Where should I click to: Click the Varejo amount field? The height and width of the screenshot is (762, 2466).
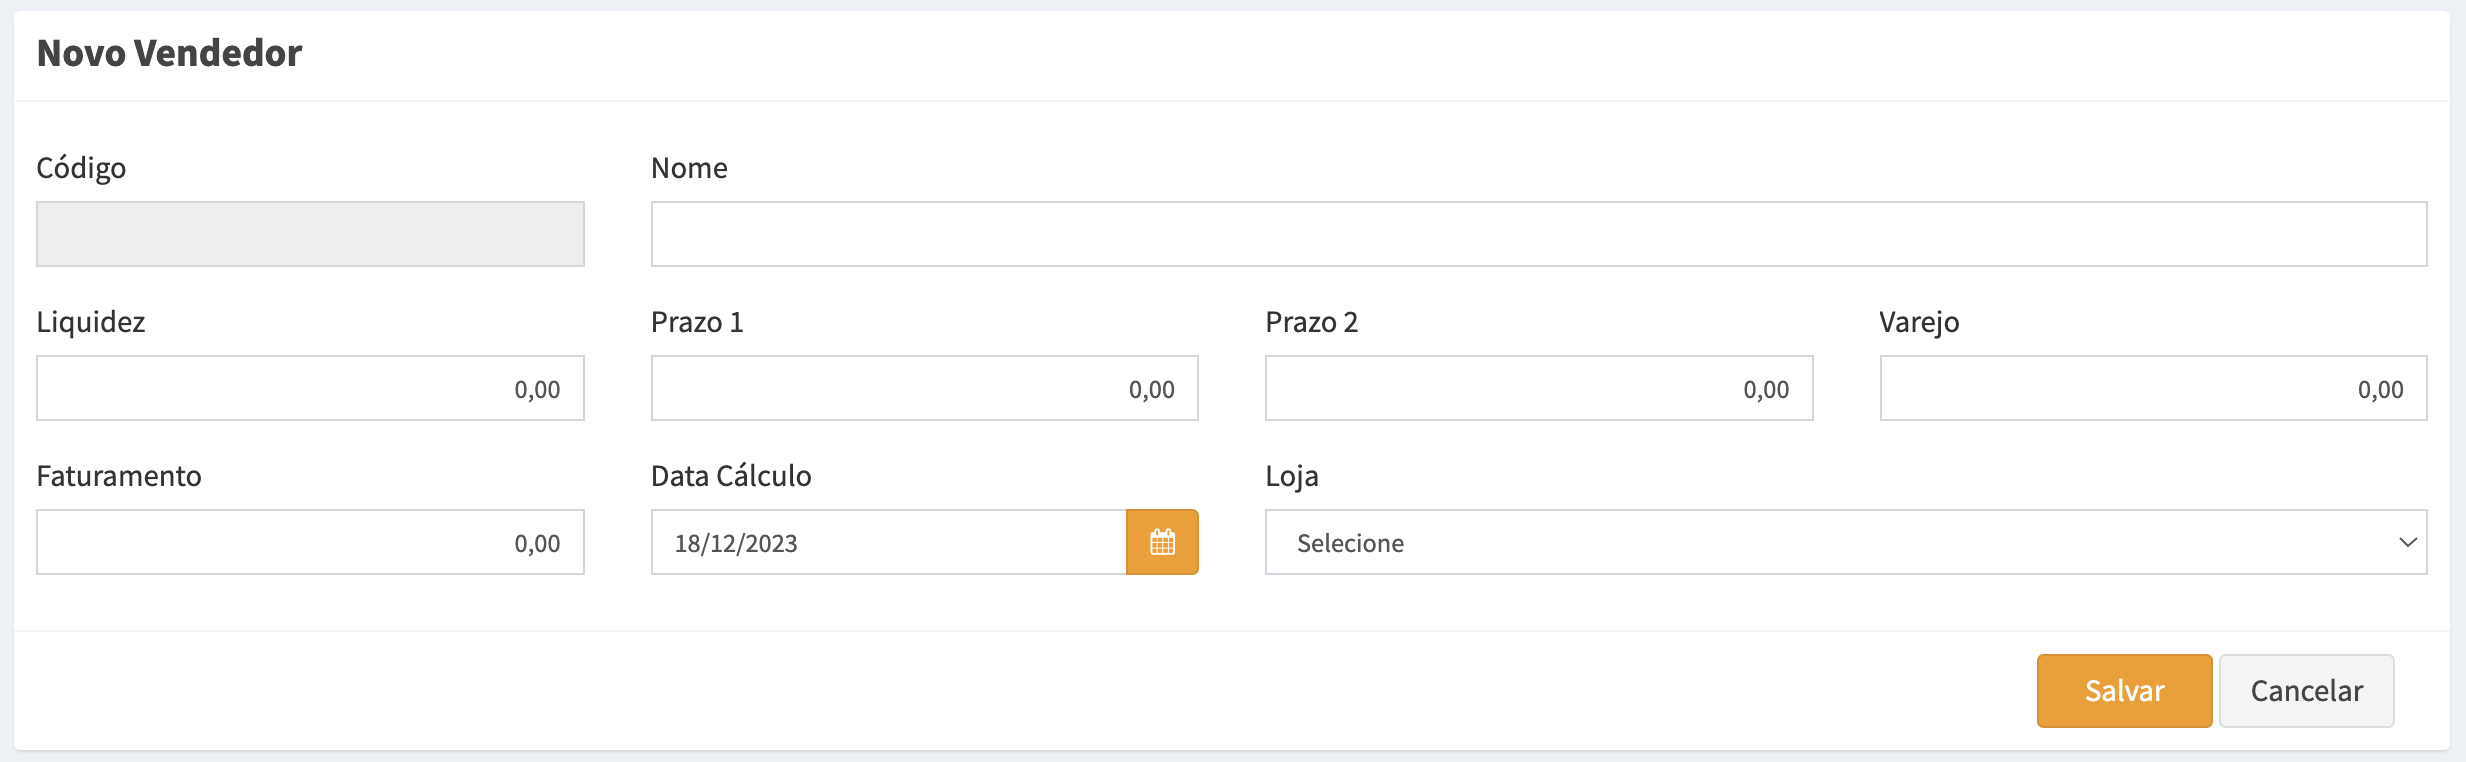point(2153,388)
